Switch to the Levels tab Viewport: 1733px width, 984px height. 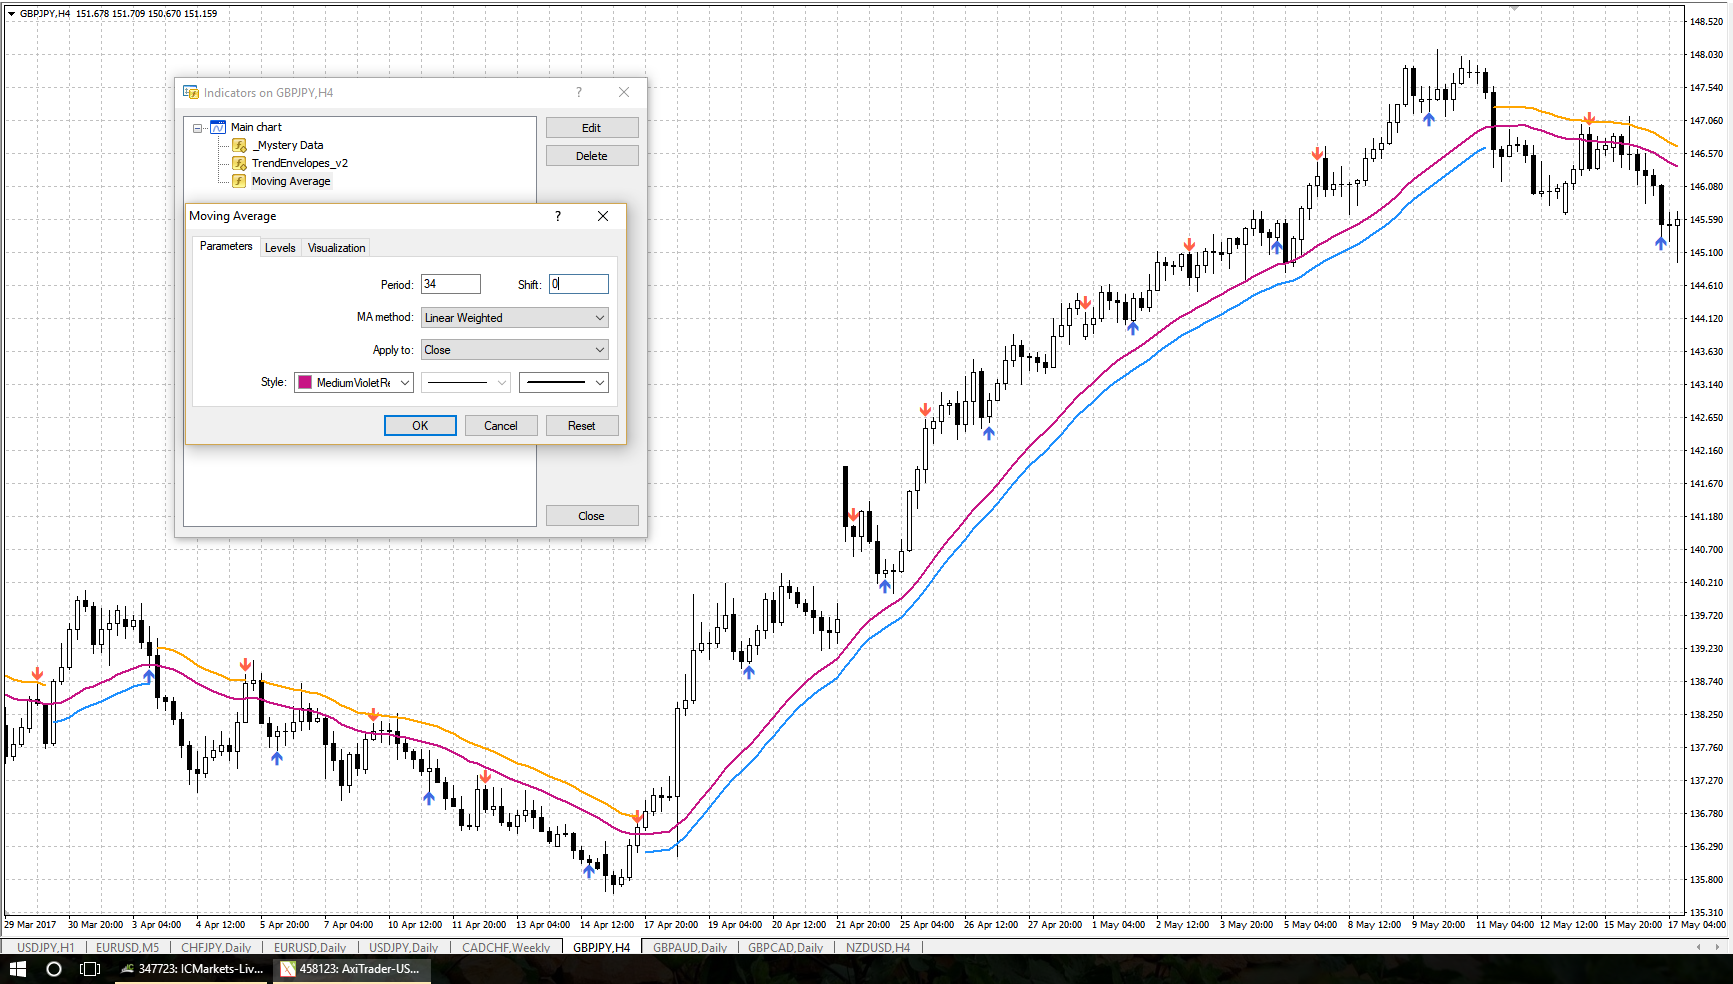pos(280,248)
